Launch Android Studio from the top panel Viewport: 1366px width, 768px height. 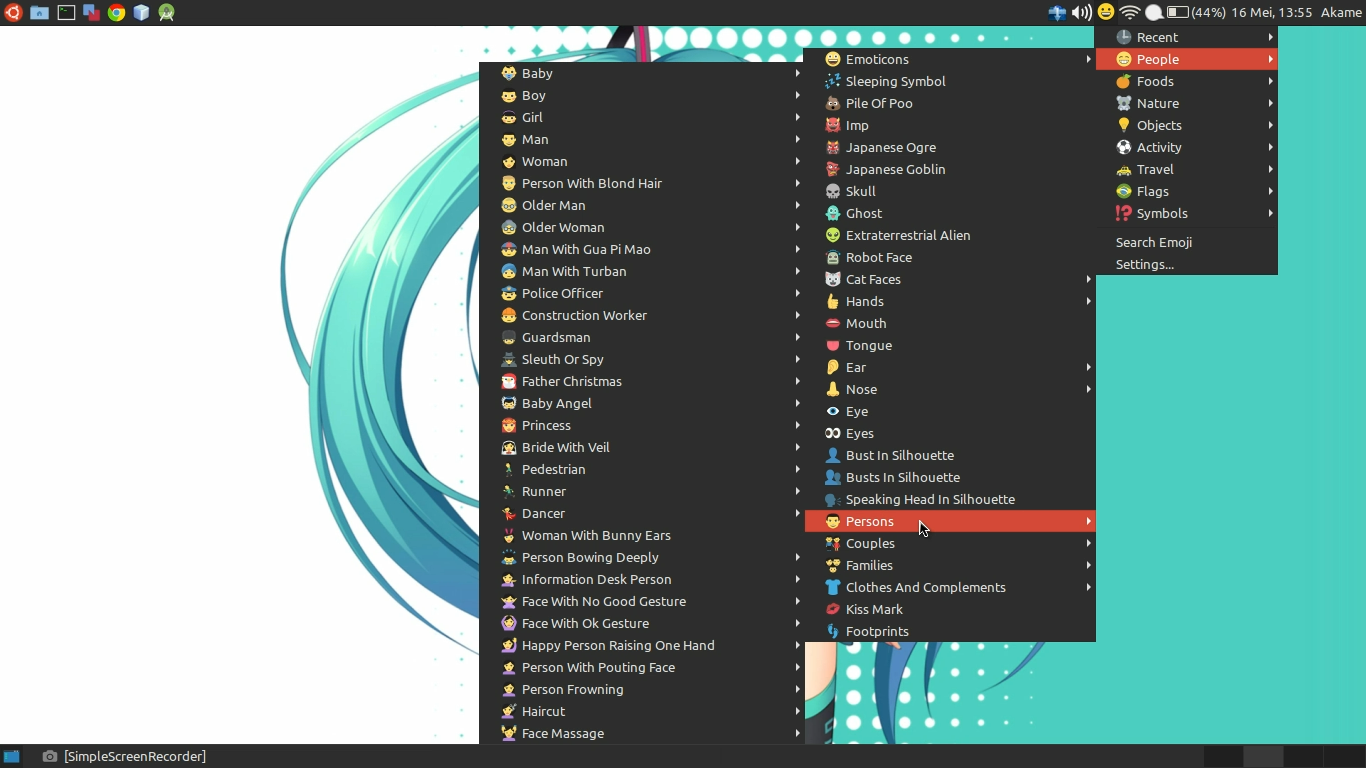tap(166, 13)
